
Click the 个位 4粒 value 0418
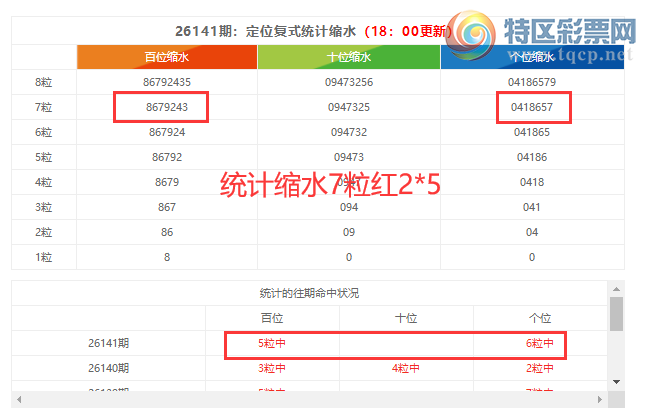[532, 183]
